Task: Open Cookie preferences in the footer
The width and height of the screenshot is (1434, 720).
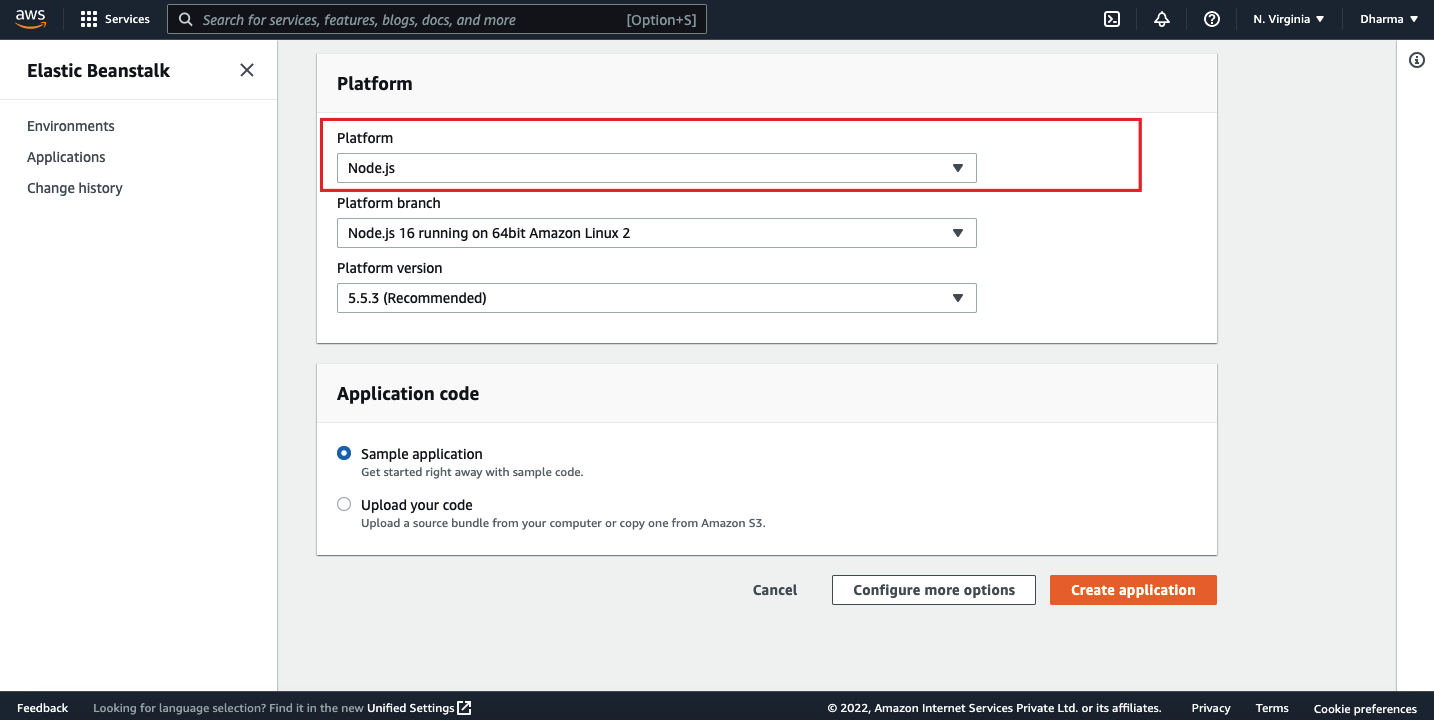Action: (x=1365, y=708)
